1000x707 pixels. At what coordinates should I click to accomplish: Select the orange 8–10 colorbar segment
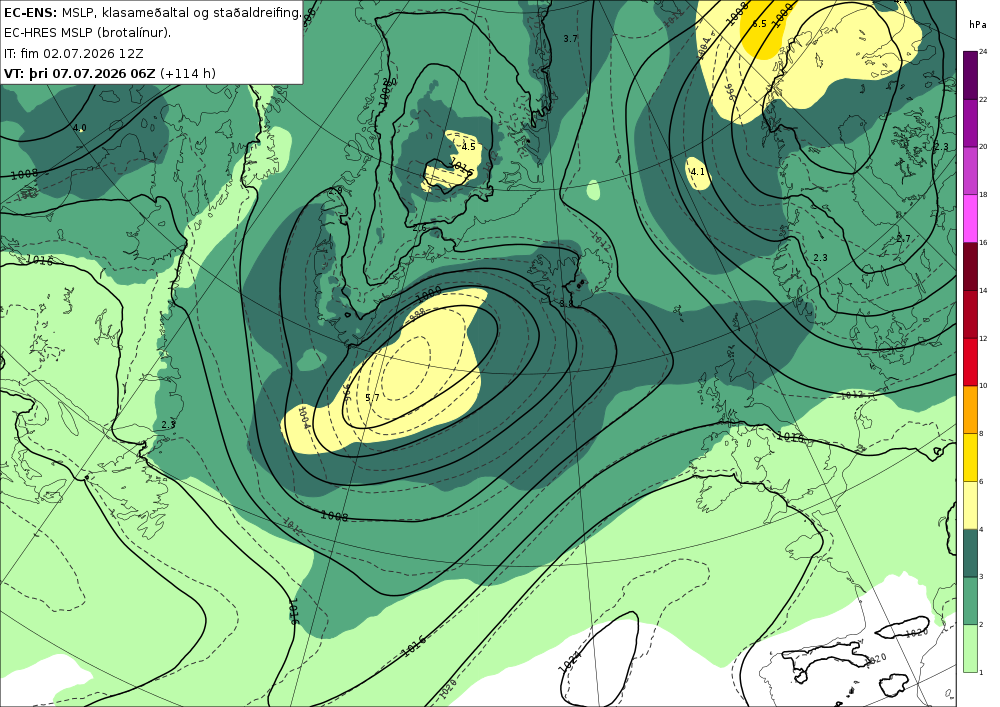[970, 410]
